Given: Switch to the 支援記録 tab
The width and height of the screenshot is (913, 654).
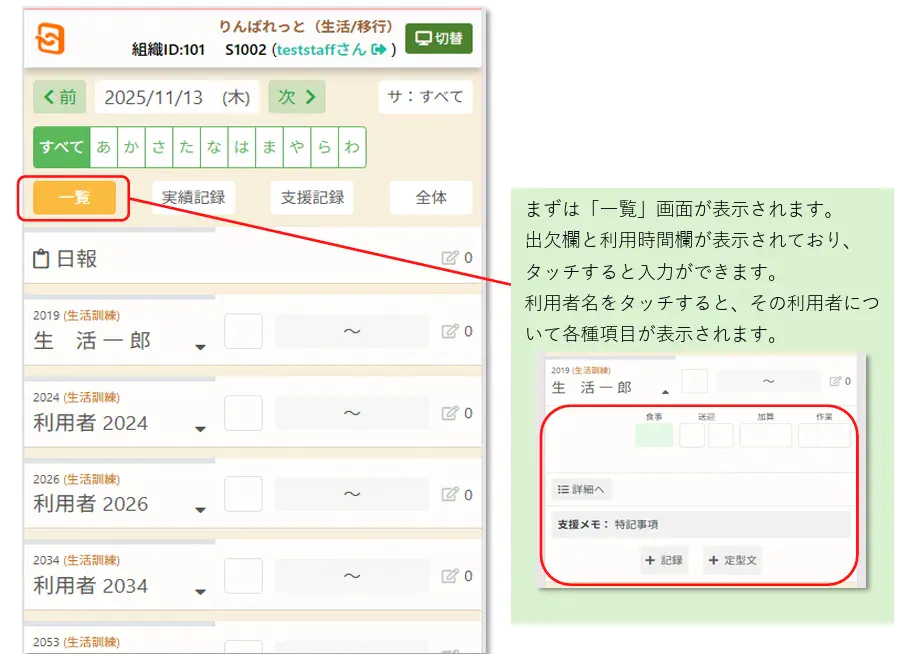Looking at the screenshot, I should 312,197.
